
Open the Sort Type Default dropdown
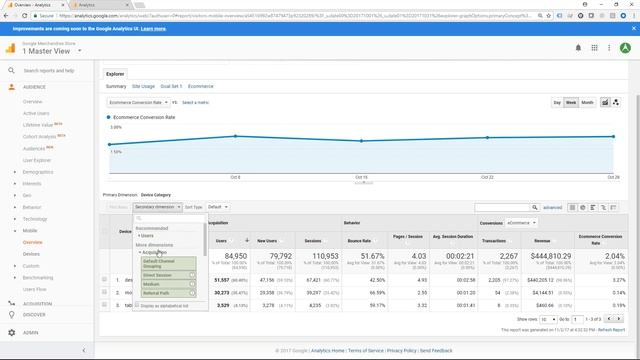coord(218,207)
